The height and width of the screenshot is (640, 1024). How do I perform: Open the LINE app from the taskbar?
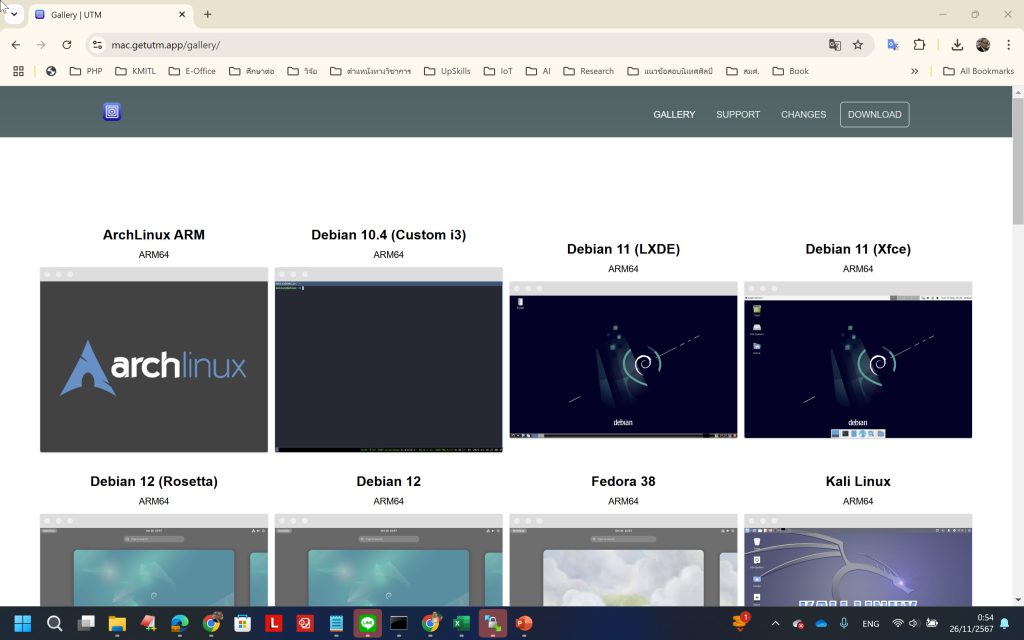[x=368, y=623]
